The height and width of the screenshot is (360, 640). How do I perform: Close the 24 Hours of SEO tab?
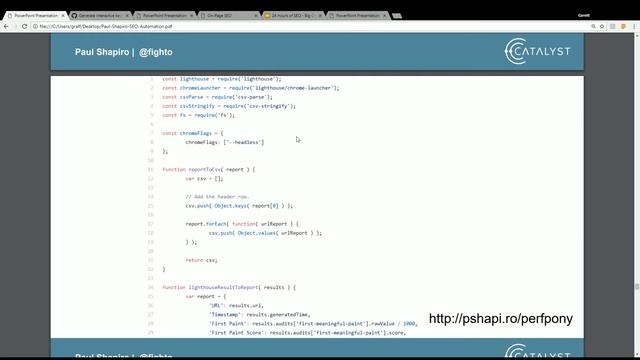tap(320, 16)
